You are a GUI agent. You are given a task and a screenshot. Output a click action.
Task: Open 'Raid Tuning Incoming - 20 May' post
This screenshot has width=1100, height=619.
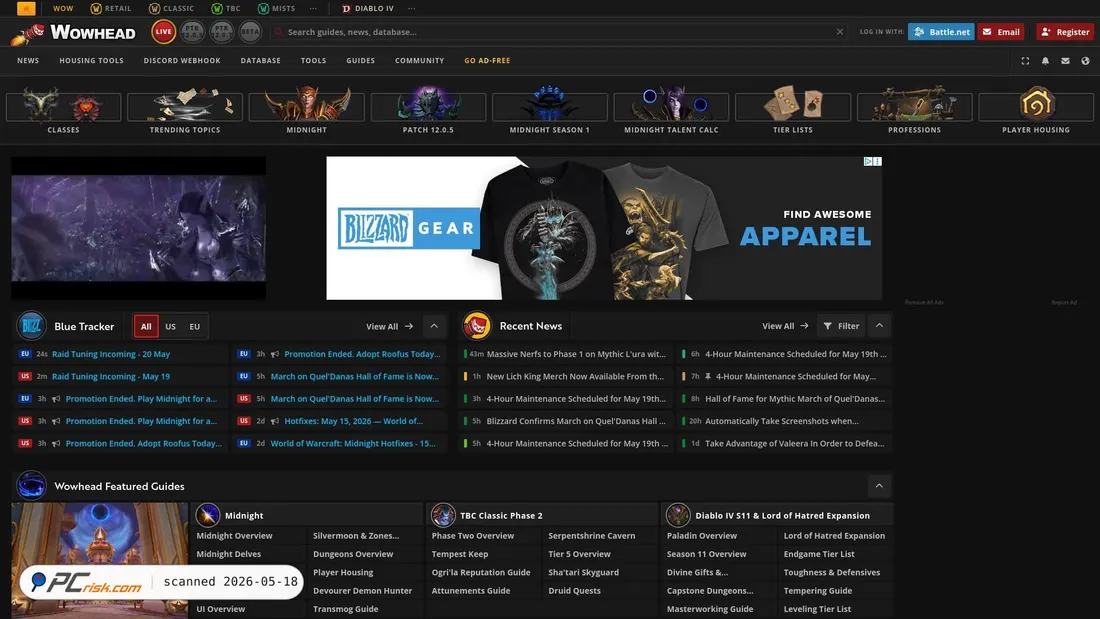tap(111, 354)
